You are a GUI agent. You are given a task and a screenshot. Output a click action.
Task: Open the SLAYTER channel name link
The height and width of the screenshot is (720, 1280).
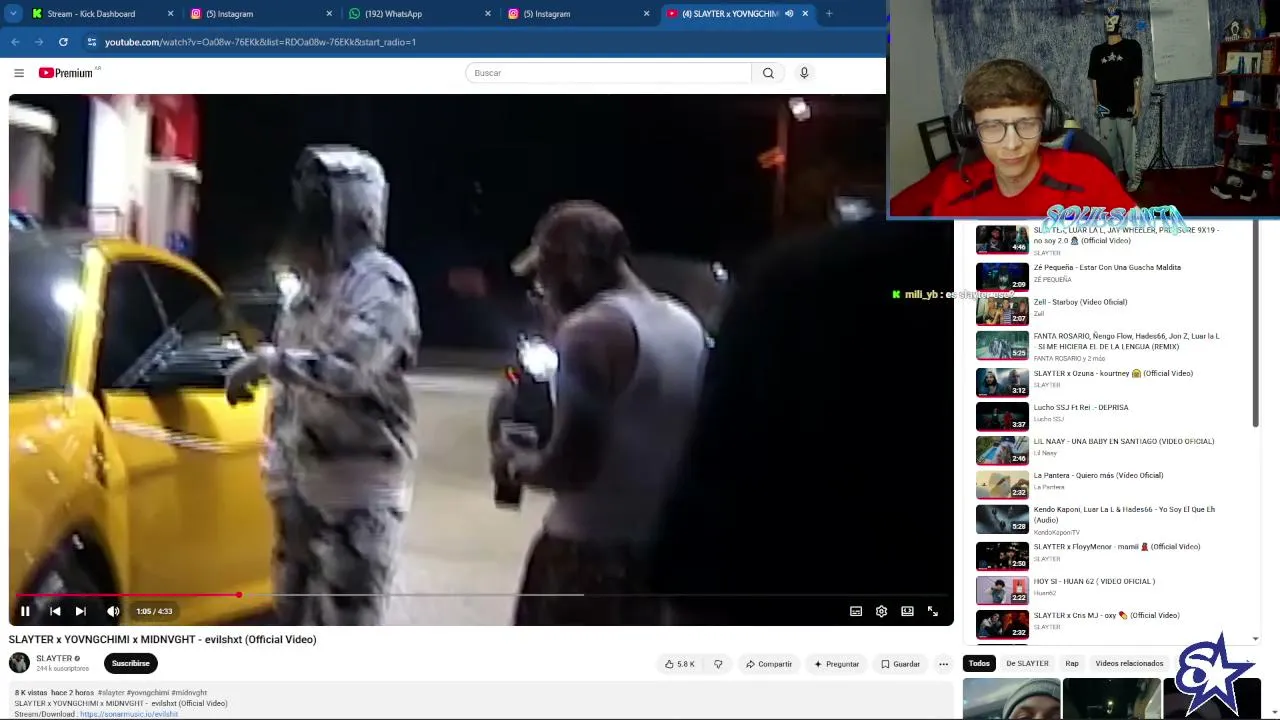(x=54, y=659)
